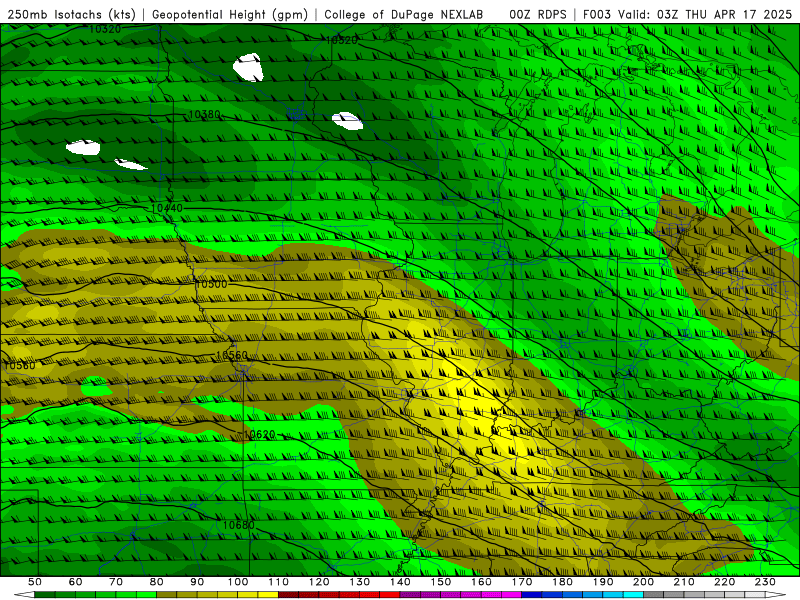Click the right arrow end of color bar
This screenshot has width=800, height=600.
[776, 594]
